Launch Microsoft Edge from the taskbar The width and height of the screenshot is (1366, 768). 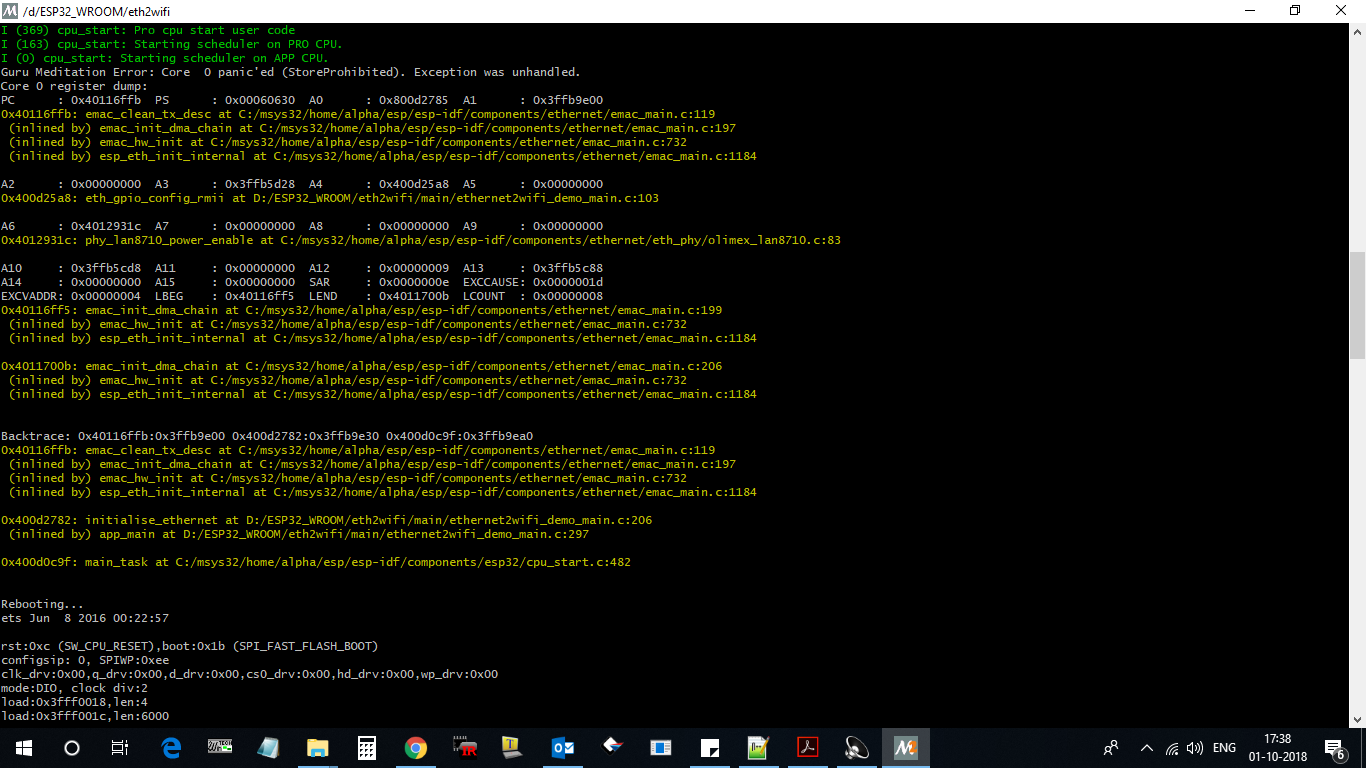(171, 748)
